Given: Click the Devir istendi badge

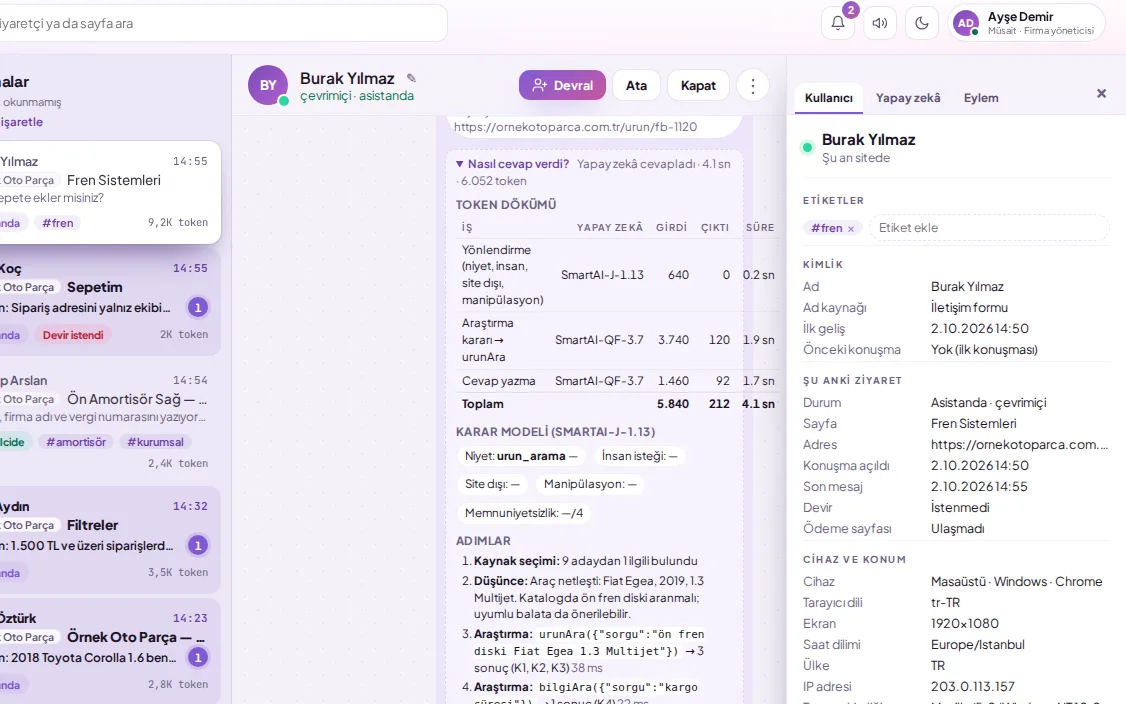Looking at the screenshot, I should point(73,335).
